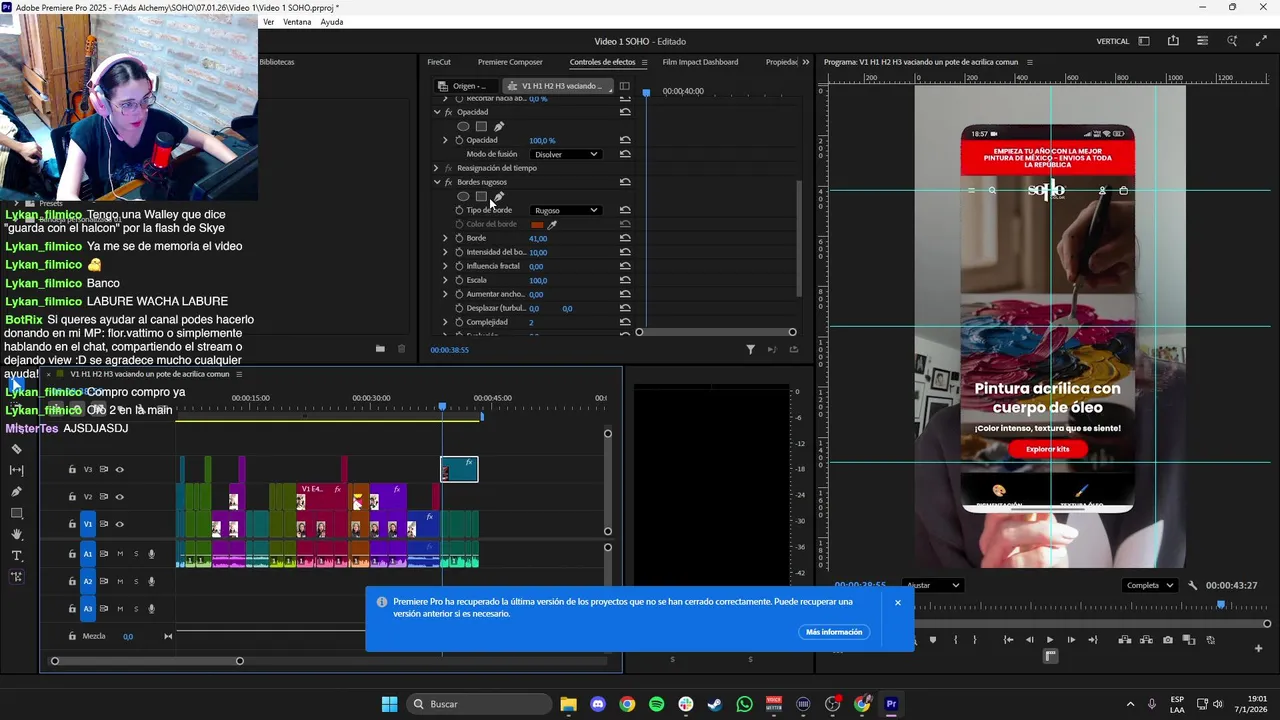
Task: Click the Lift button in Program Monitor
Action: [1125, 640]
